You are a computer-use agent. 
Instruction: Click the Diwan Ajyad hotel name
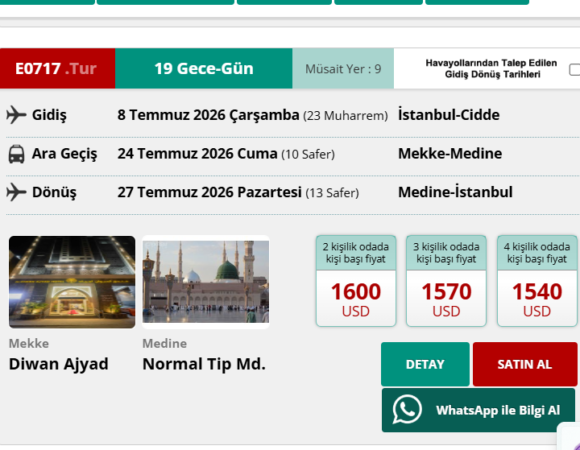(x=58, y=364)
